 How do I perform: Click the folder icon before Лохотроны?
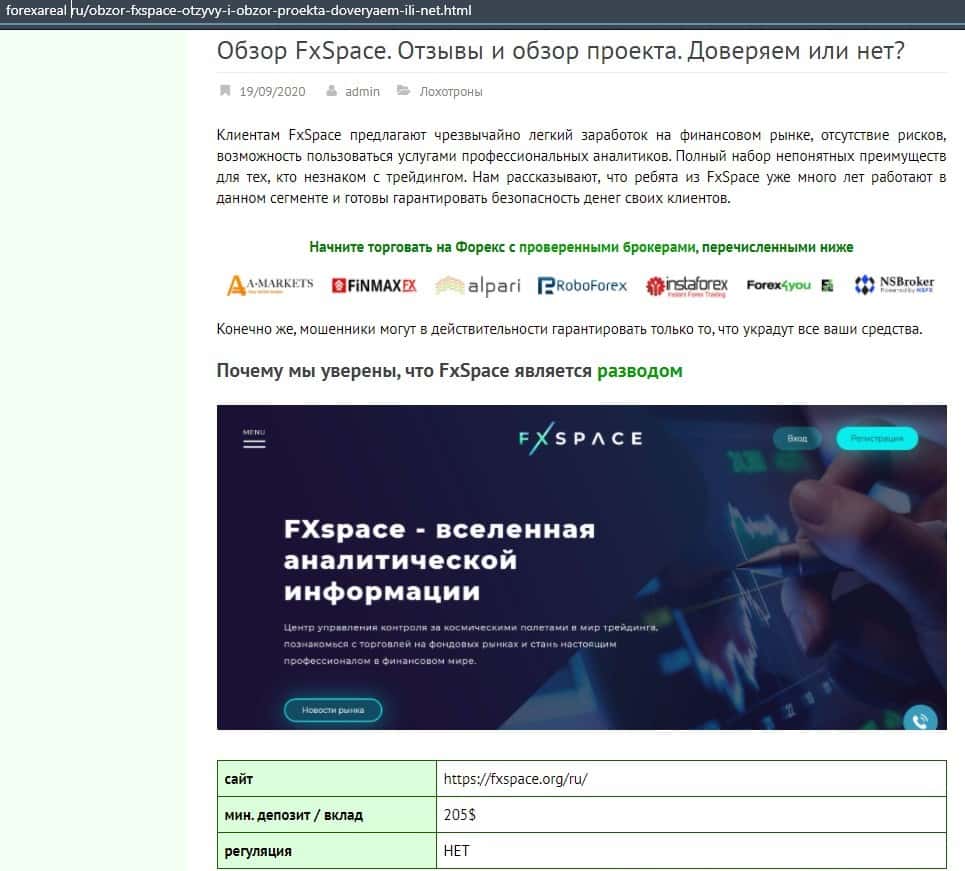tap(403, 91)
